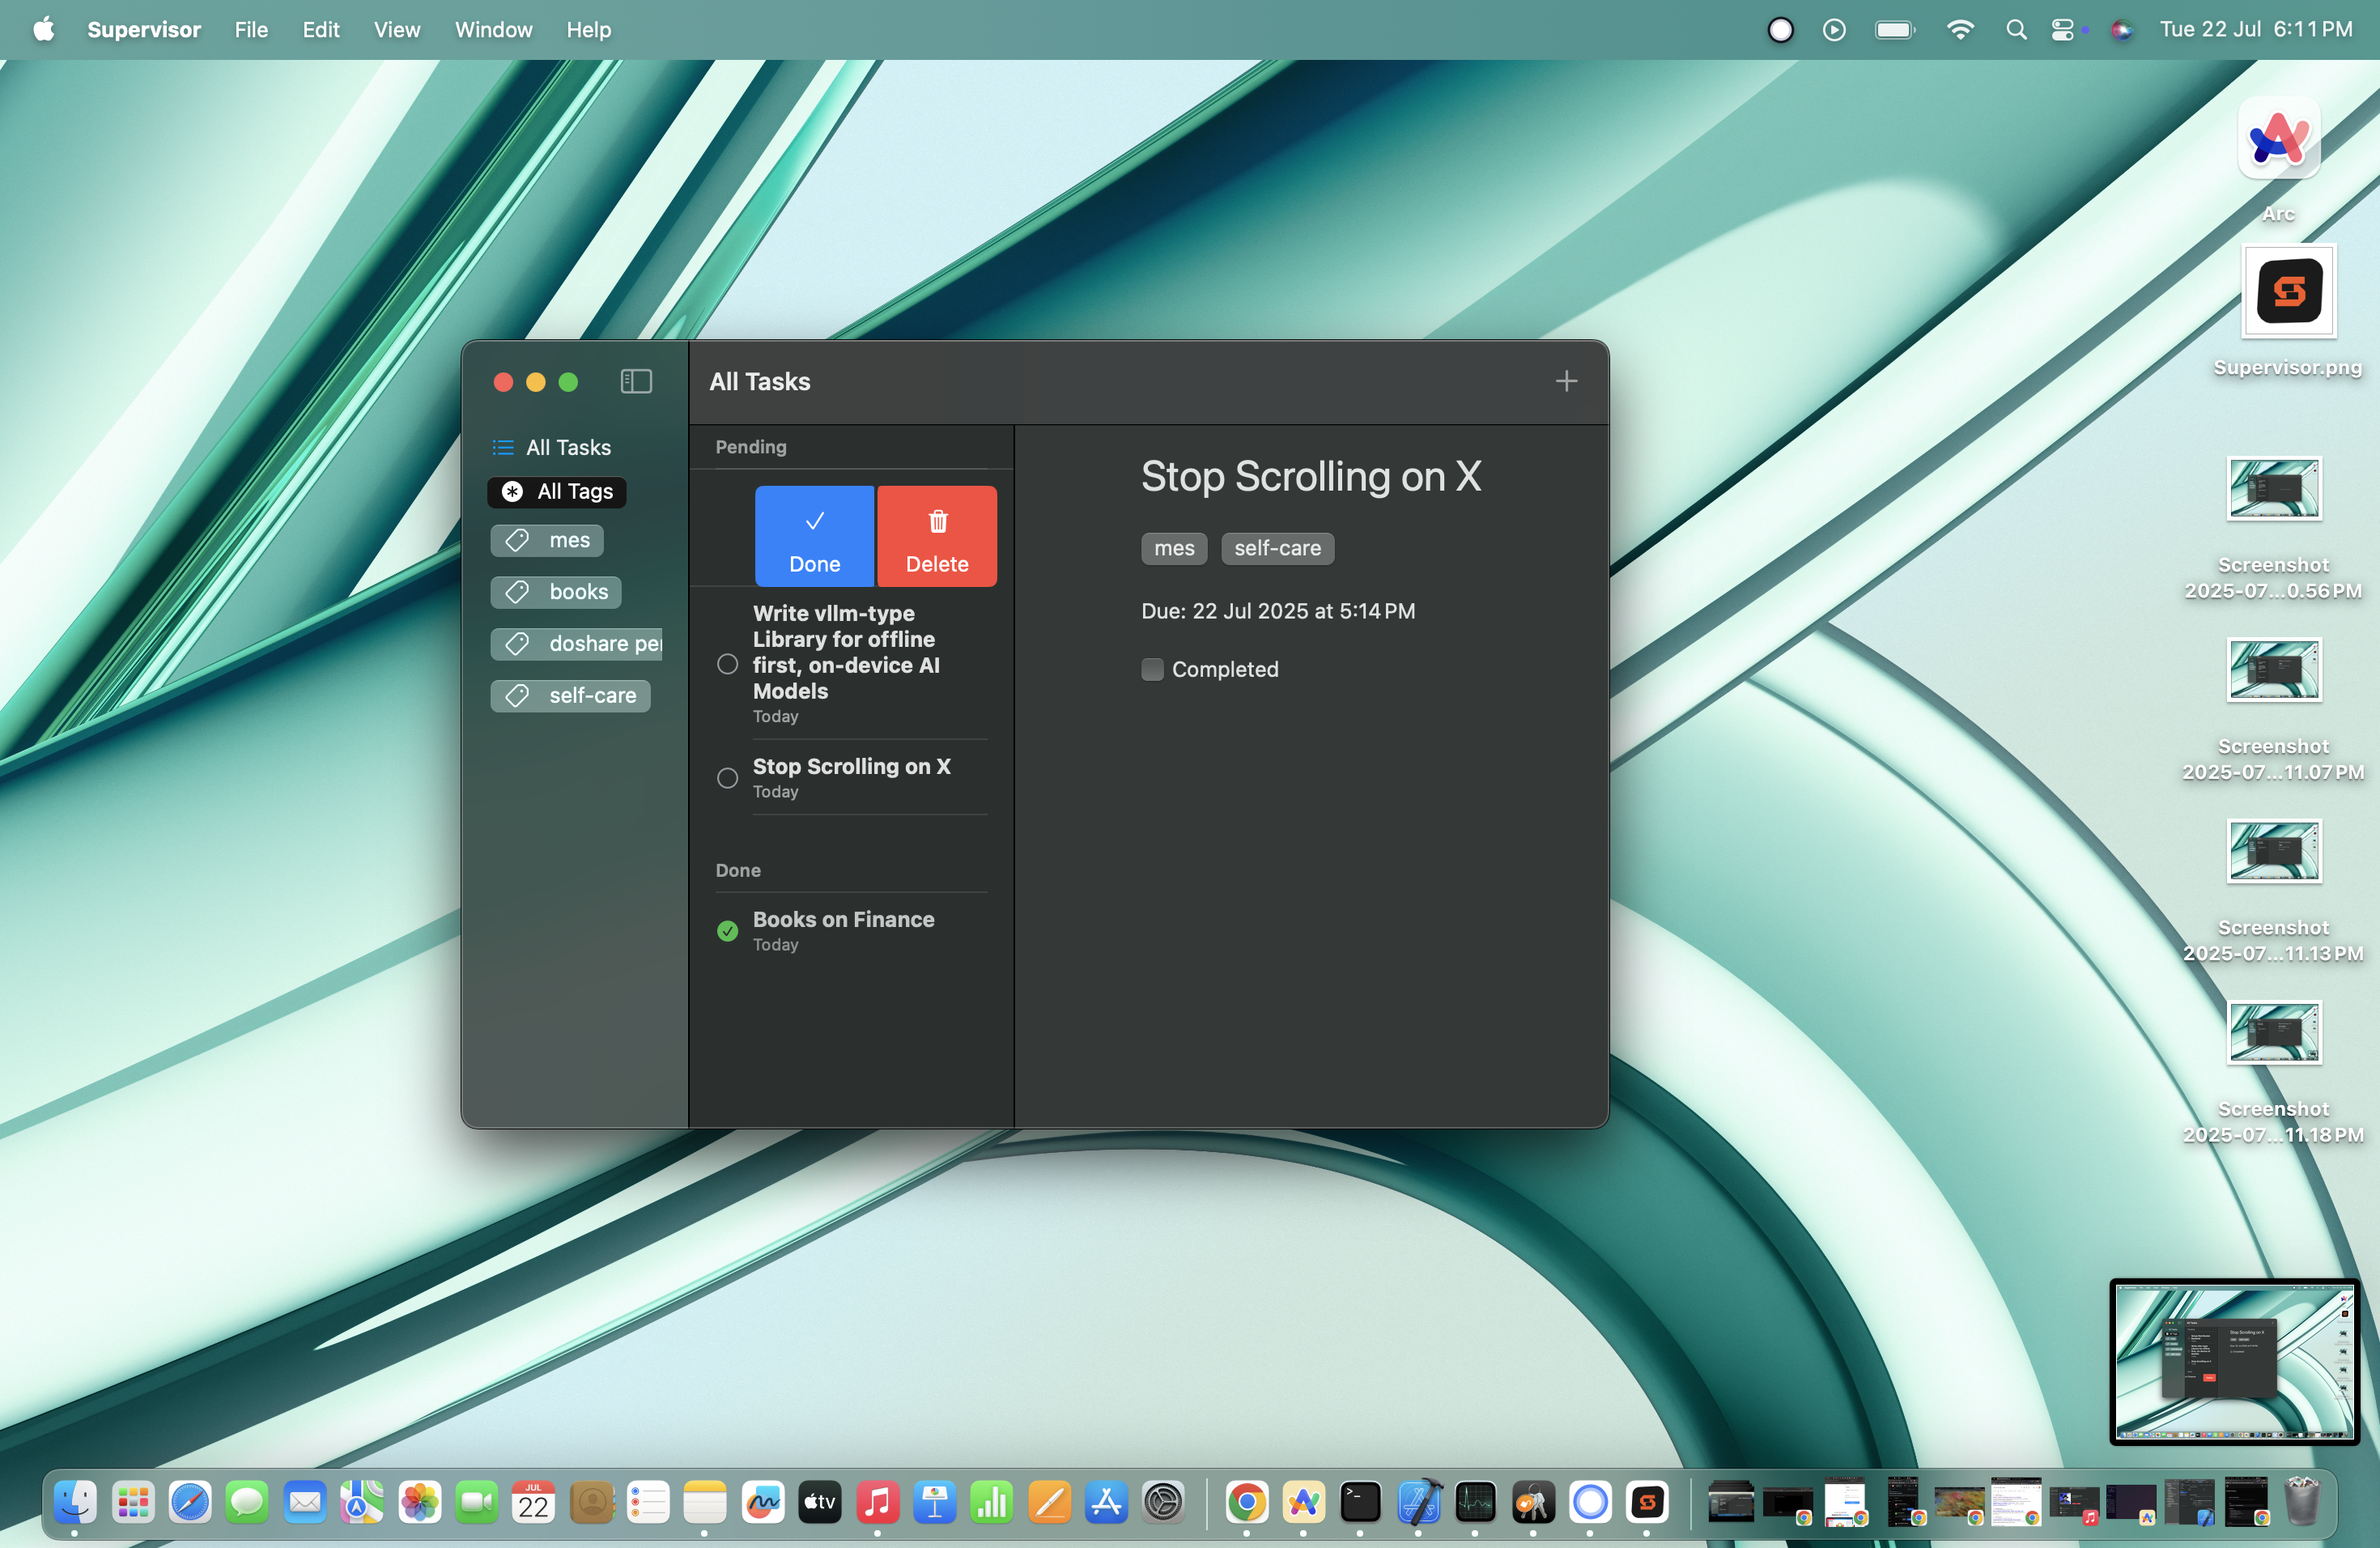Complete the Stop Scrolling on X circle
The width and height of the screenshot is (2380, 1548).
(728, 777)
